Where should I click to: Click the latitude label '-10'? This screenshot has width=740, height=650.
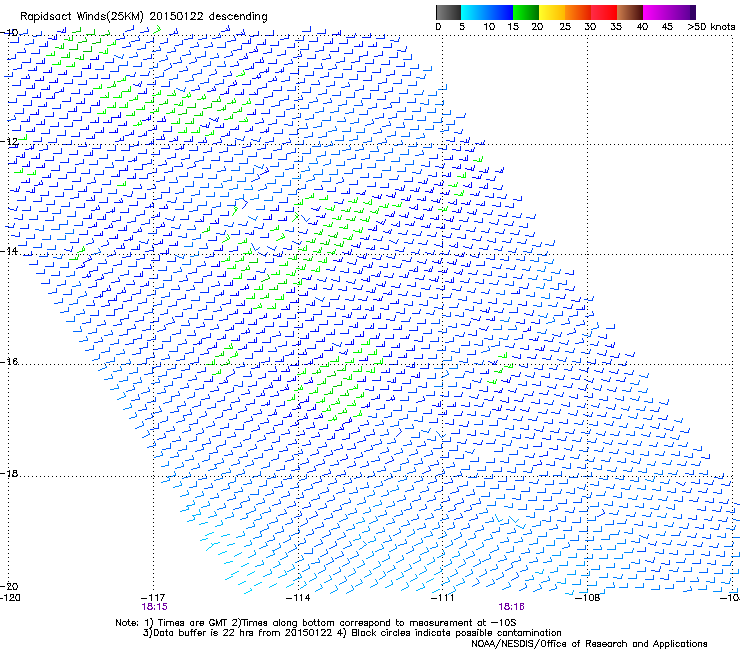click(x=10, y=32)
